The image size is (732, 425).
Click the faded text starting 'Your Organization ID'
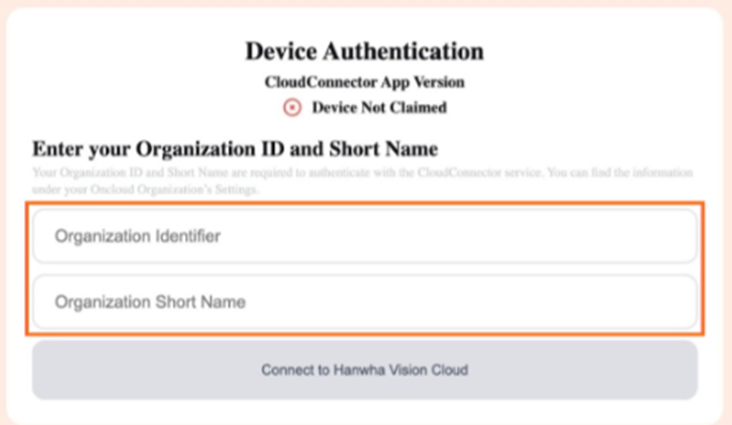tap(362, 181)
